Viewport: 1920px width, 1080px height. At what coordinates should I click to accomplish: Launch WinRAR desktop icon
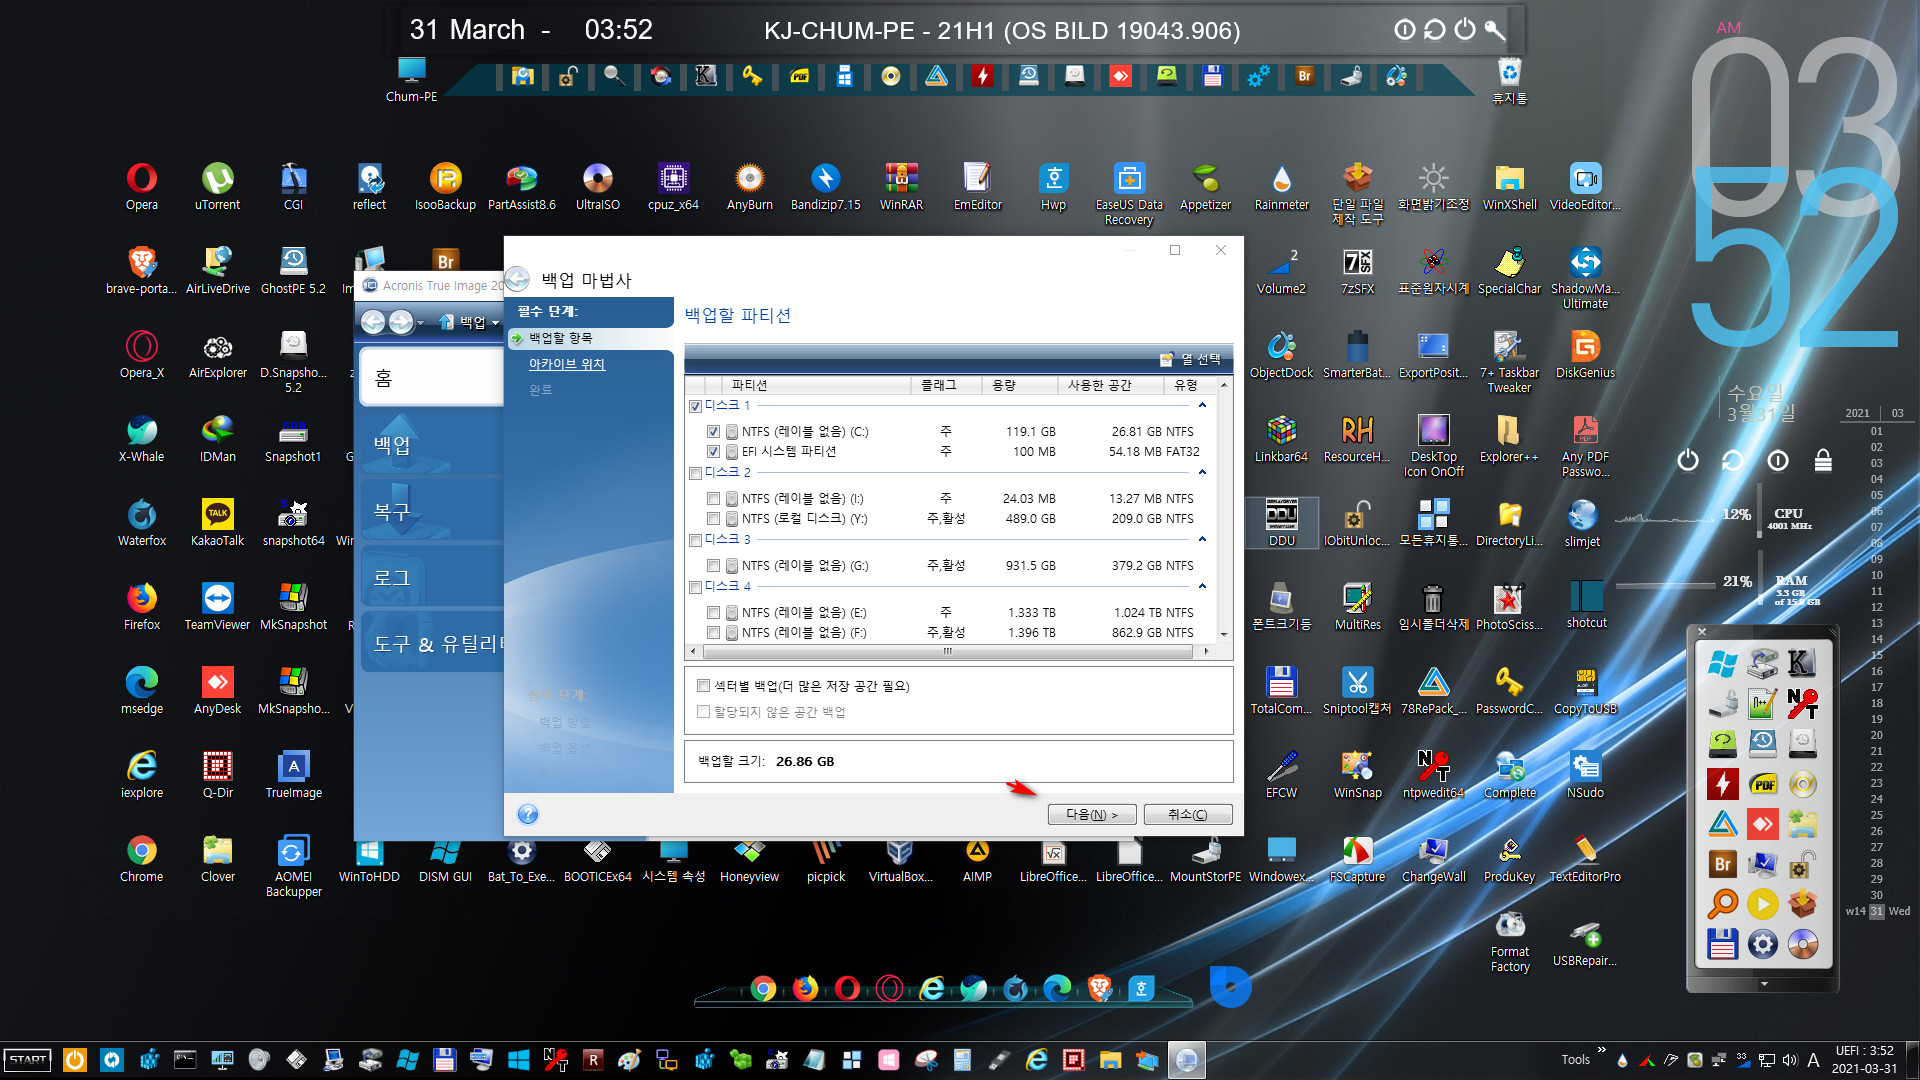tap(901, 187)
